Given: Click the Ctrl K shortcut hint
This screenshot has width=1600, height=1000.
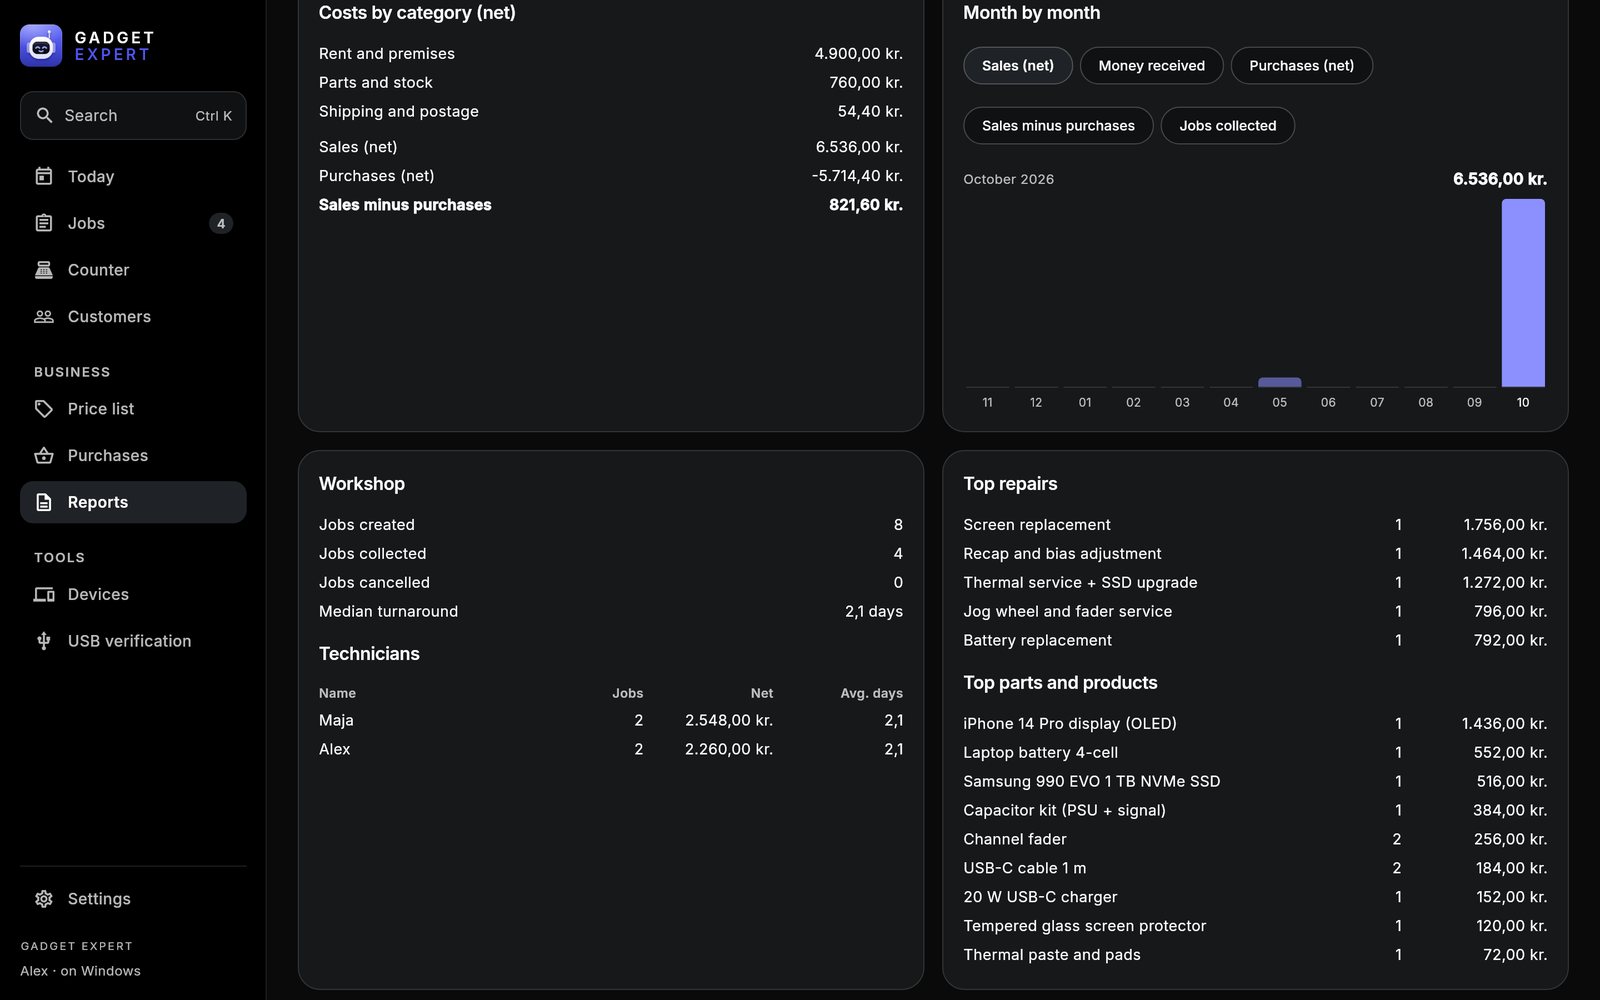Looking at the screenshot, I should pos(213,116).
